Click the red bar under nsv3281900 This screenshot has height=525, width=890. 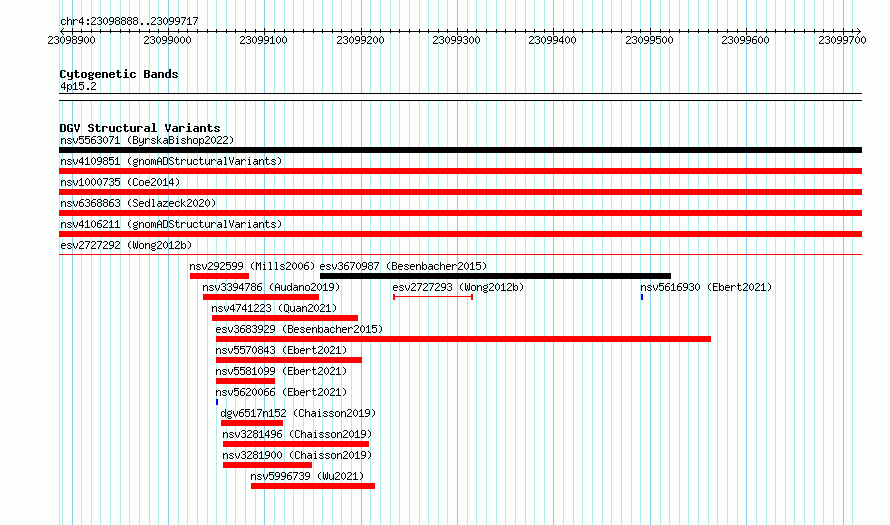[x=267, y=465]
